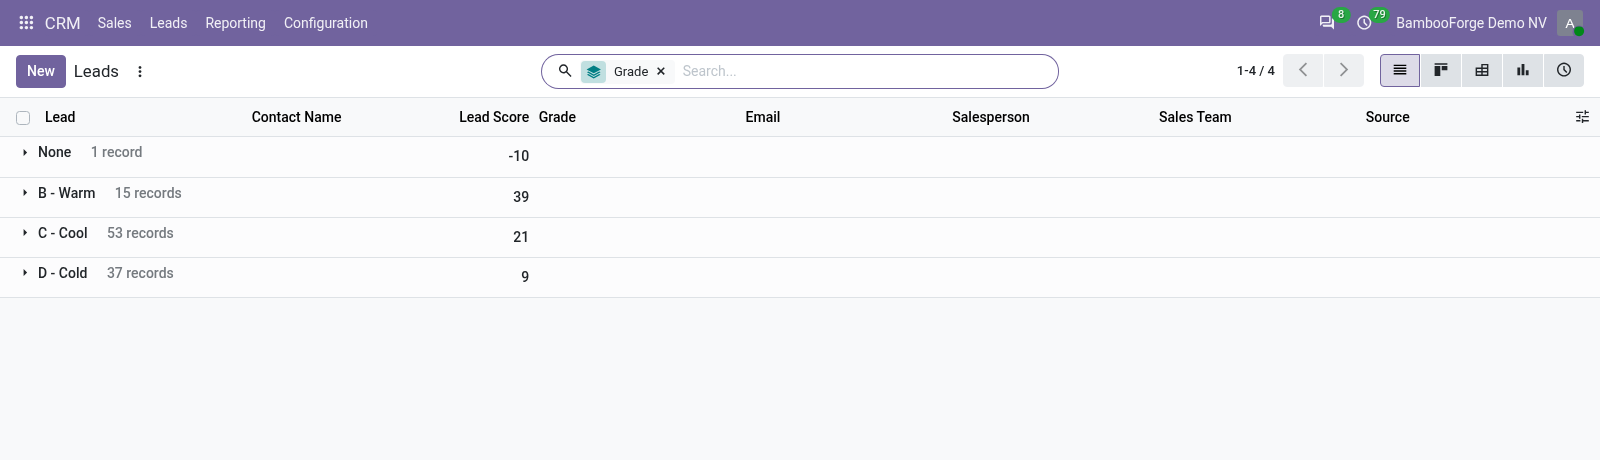
Task: Create a new lead with New button
Action: 41,71
